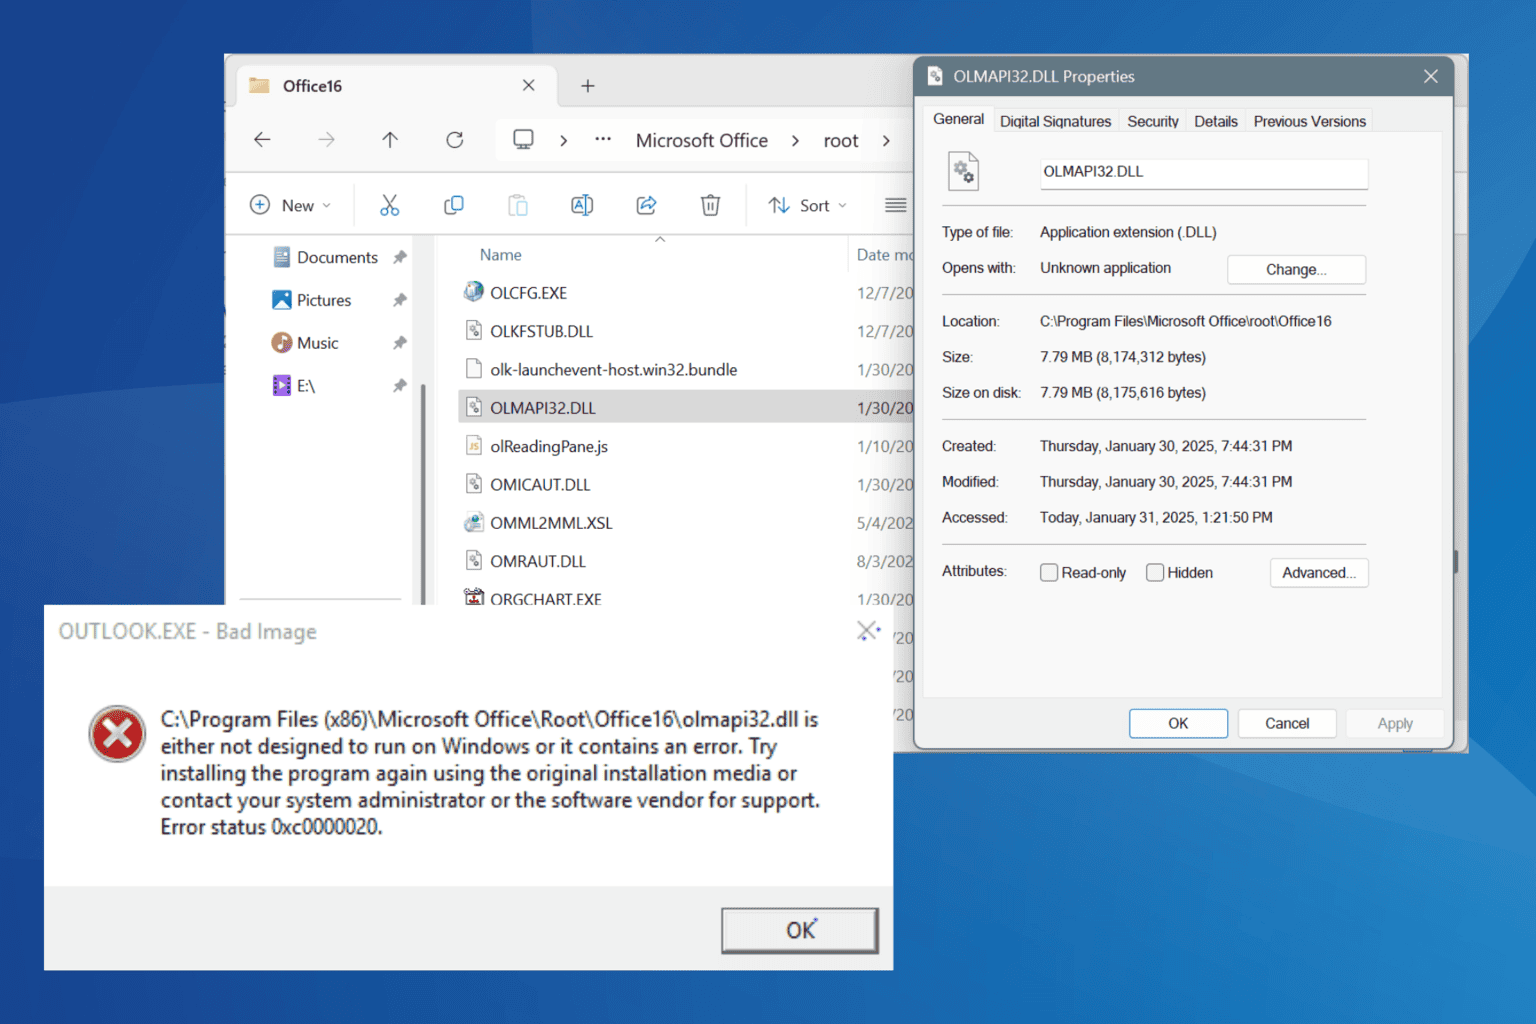Viewport: 1536px width, 1024px height.
Task: Click the Share icon in Explorer toolbar
Action: tap(646, 205)
